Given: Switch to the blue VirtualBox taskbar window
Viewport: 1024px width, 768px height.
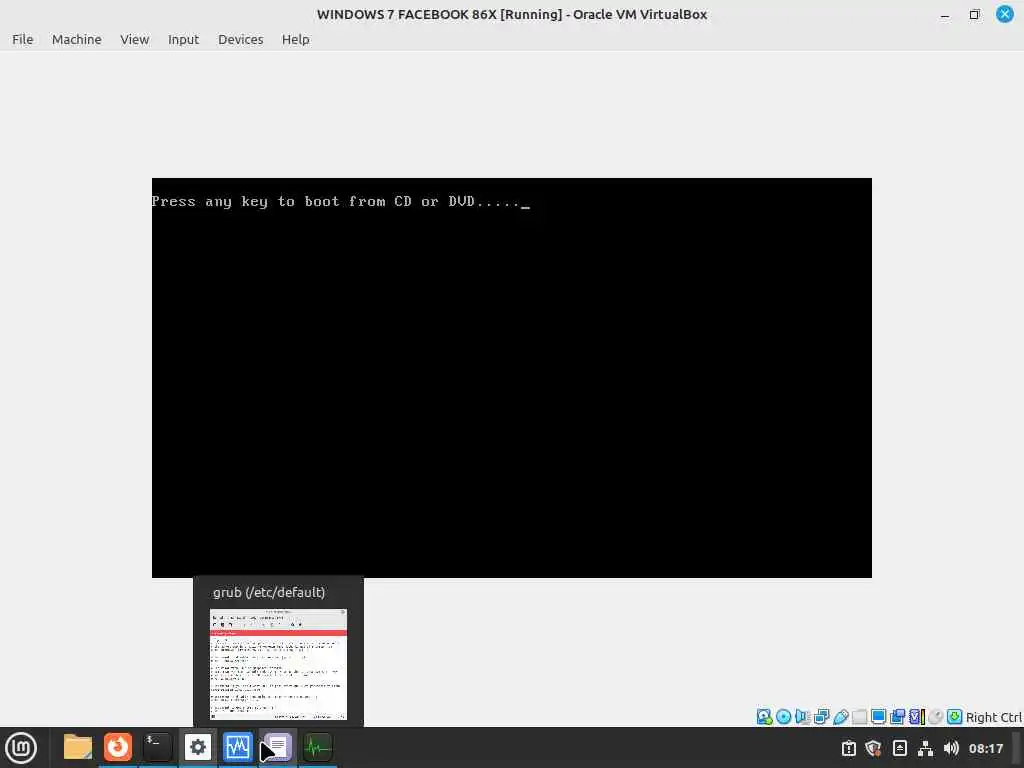Looking at the screenshot, I should (x=237, y=747).
